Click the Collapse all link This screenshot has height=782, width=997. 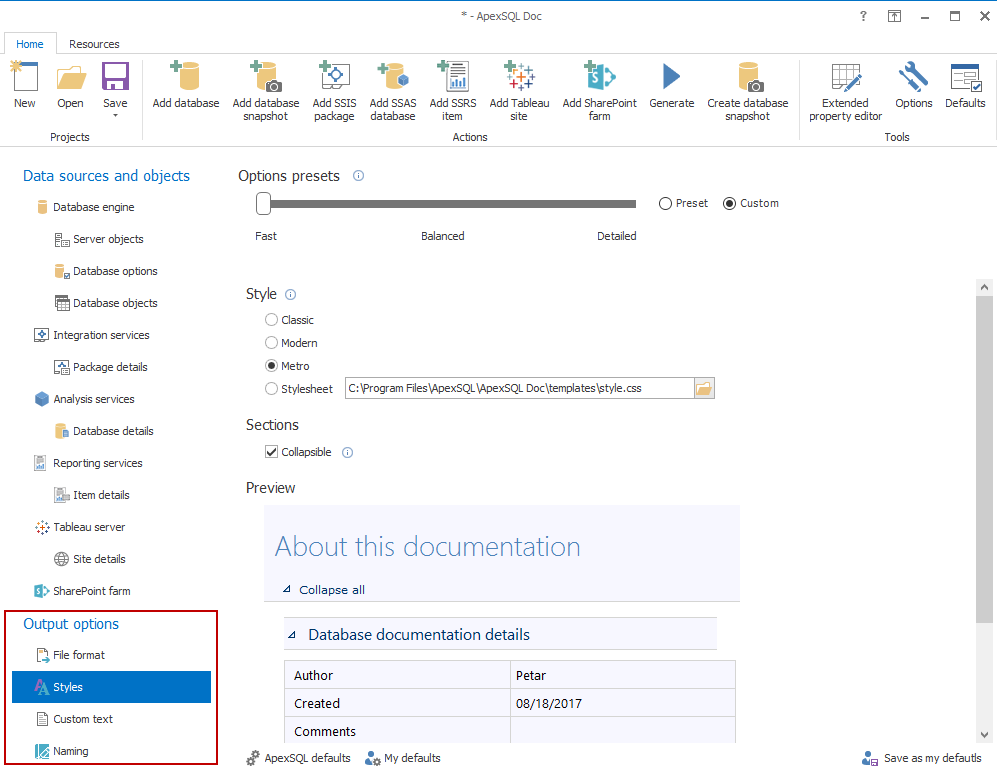coord(332,590)
